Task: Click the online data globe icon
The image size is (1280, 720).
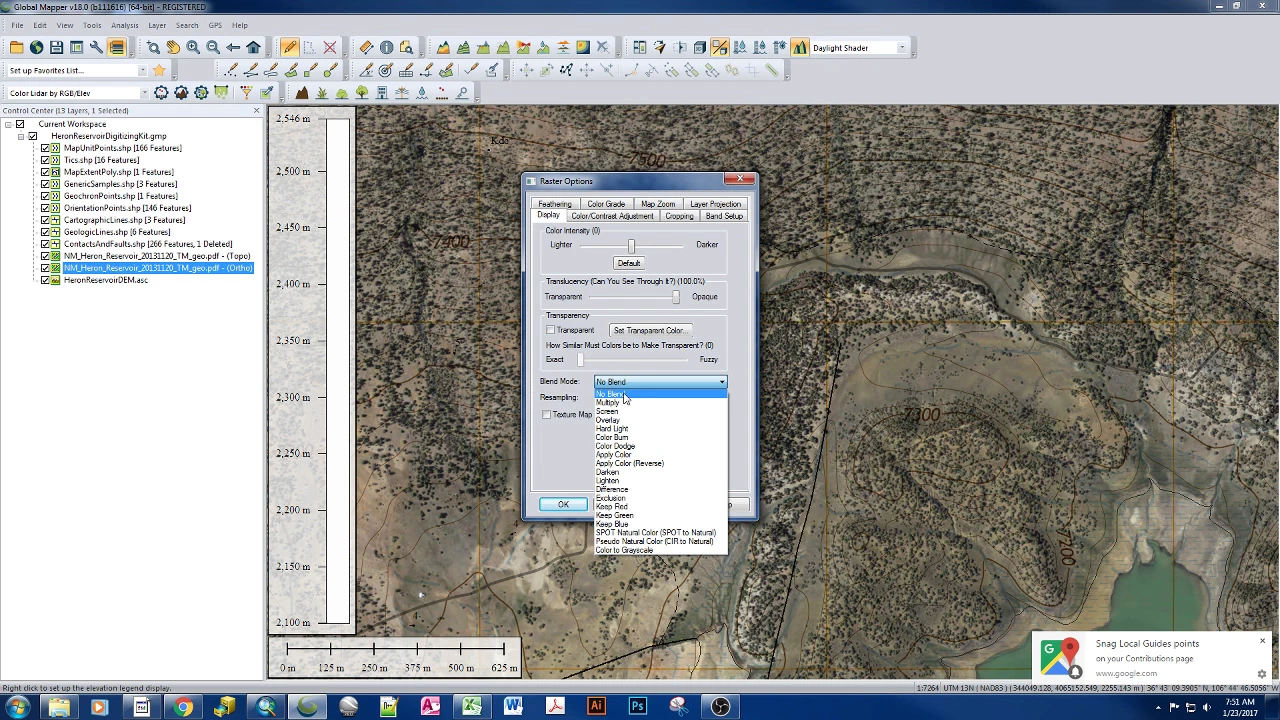Action: [x=37, y=48]
